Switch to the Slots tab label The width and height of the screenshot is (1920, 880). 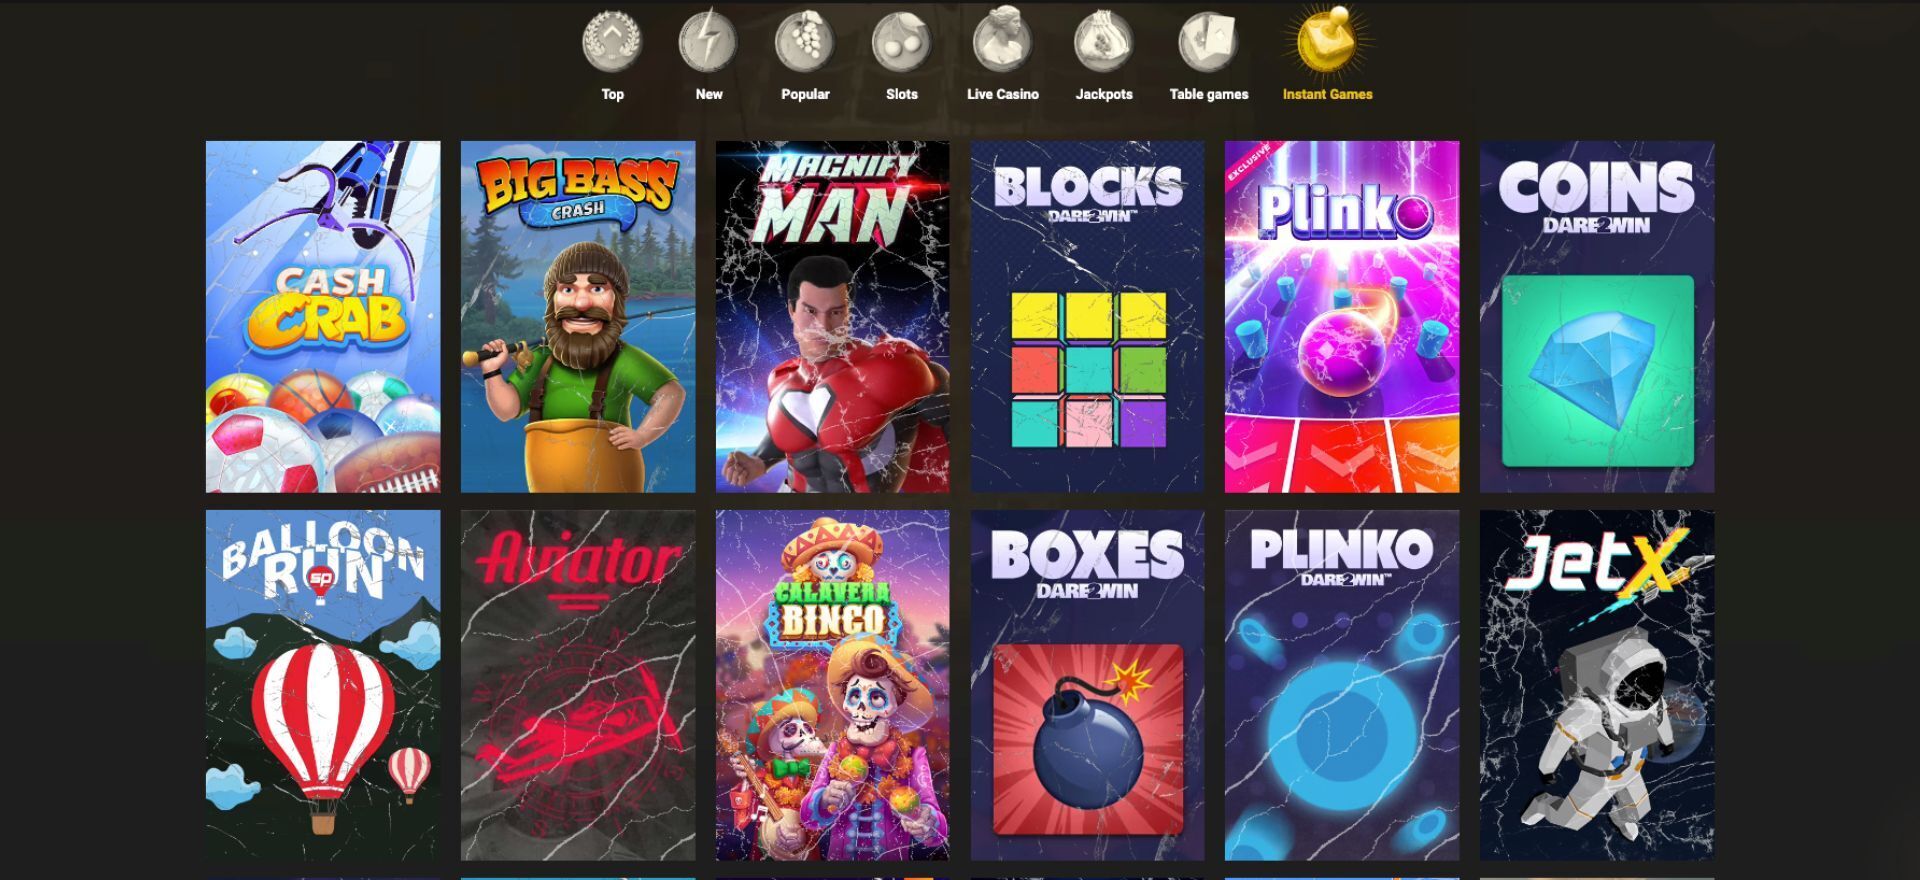tap(901, 94)
